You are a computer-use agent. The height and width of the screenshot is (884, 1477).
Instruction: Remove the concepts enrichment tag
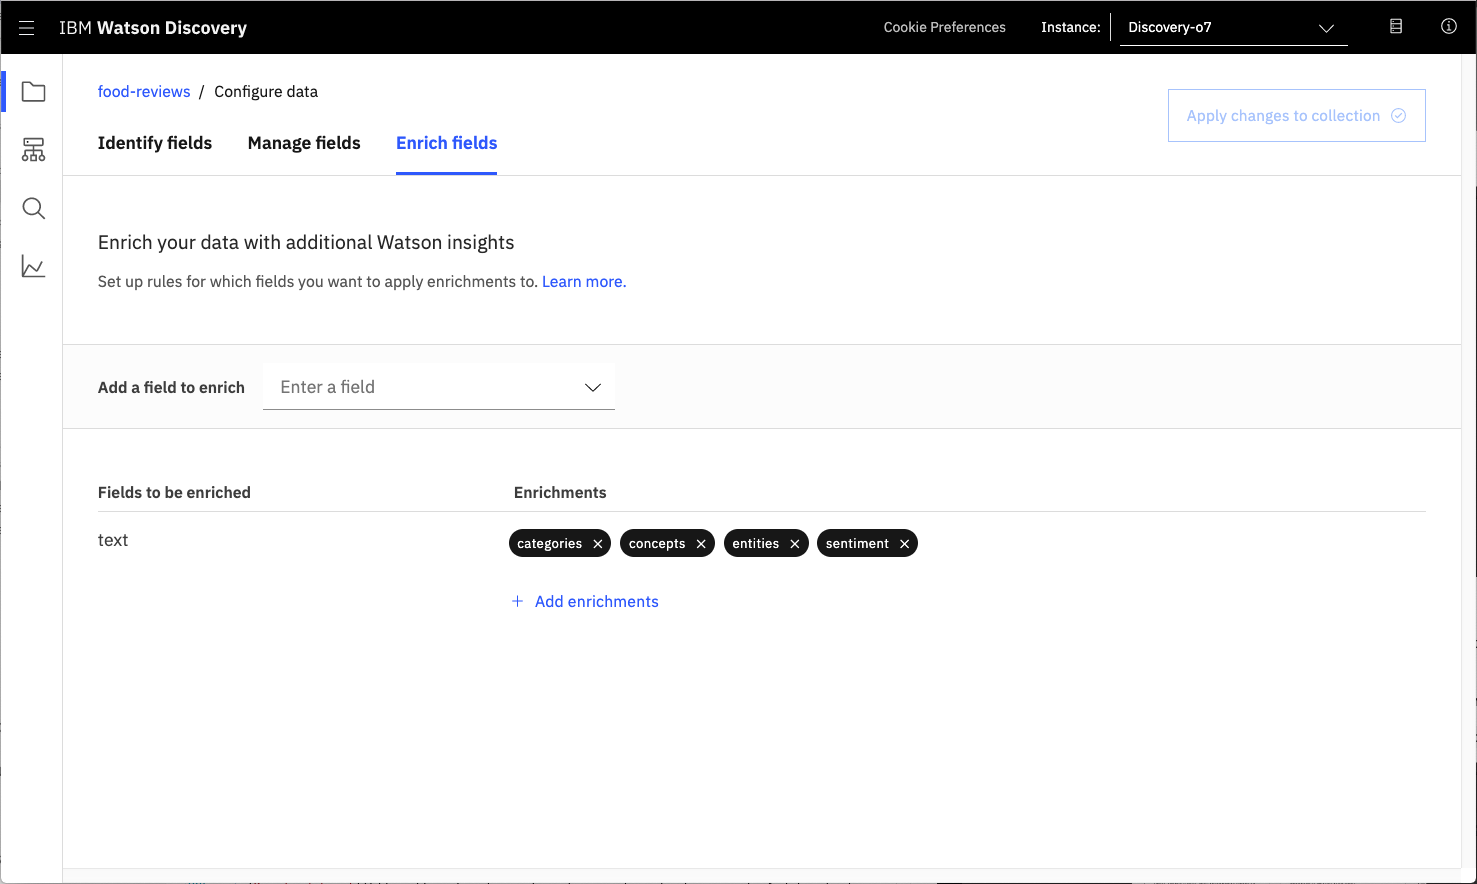coord(701,544)
